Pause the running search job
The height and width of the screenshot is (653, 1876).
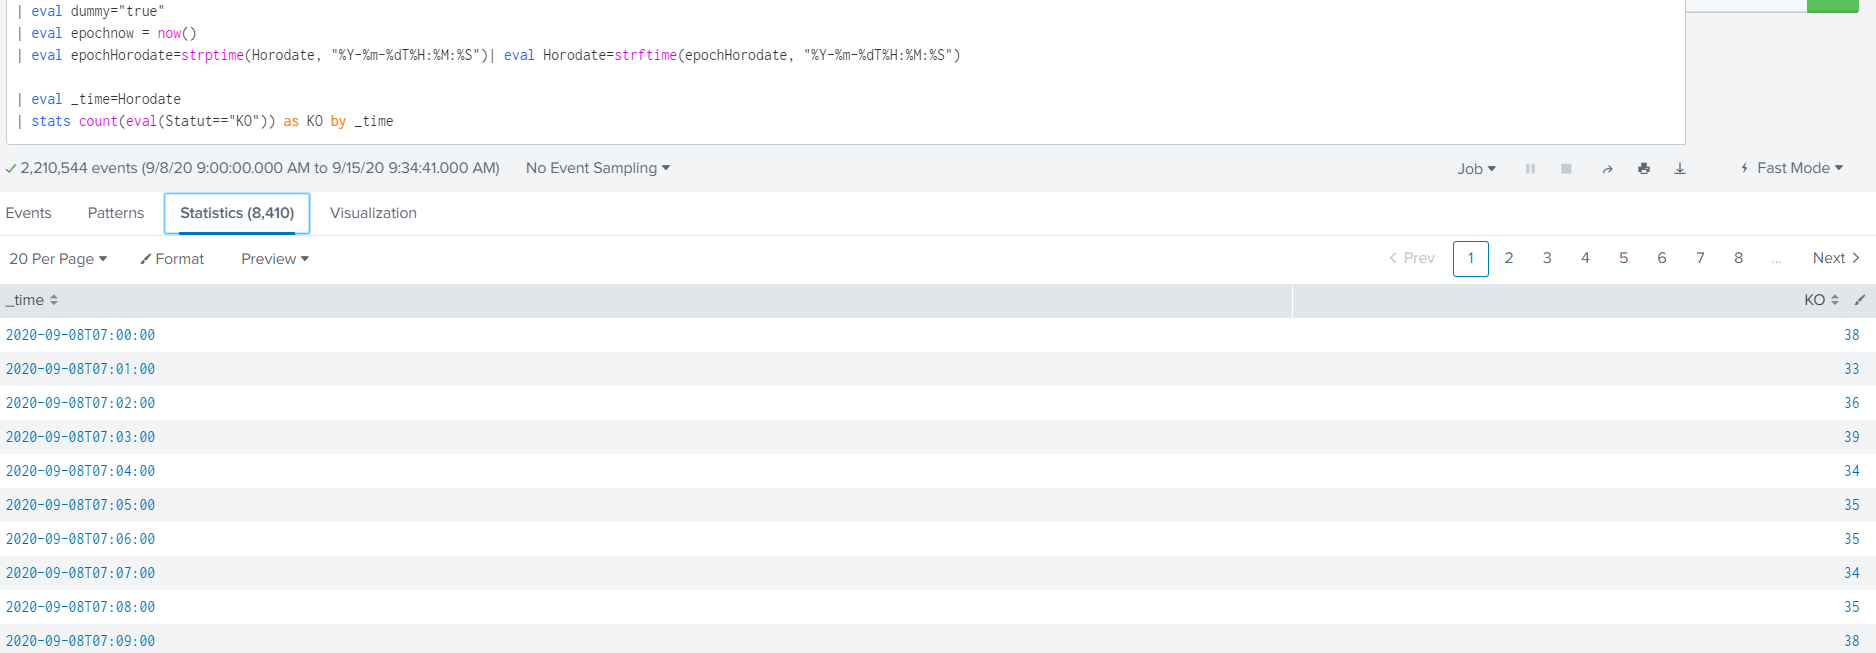[x=1530, y=169]
